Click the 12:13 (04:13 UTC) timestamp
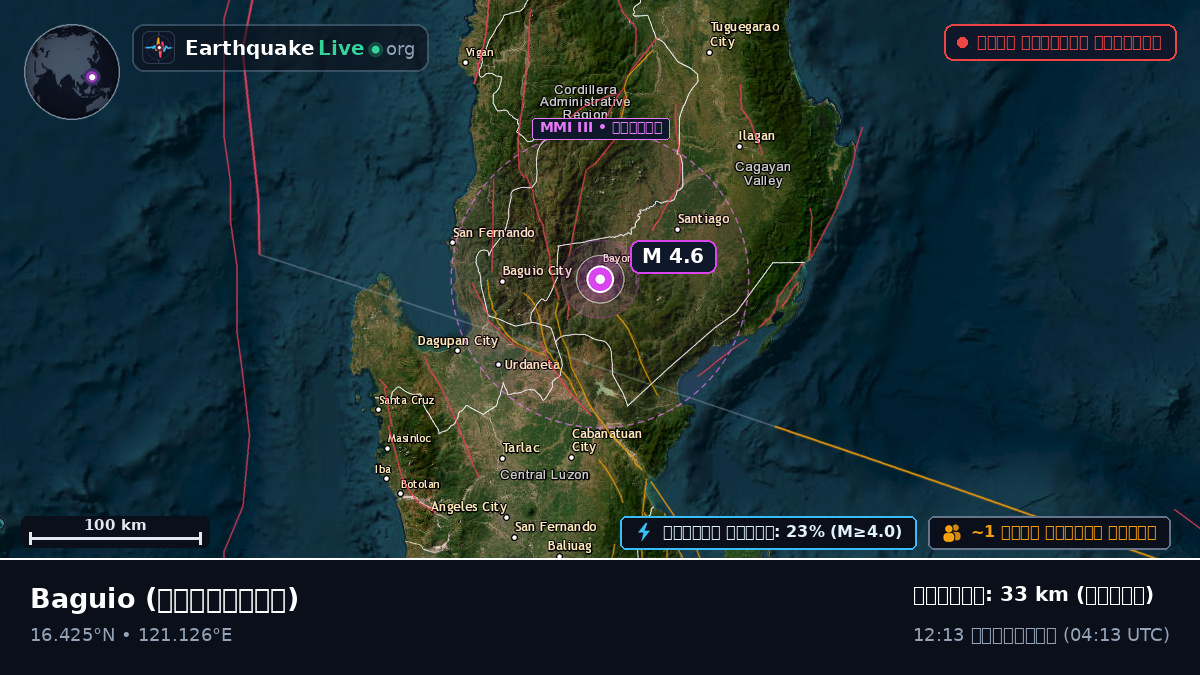The height and width of the screenshot is (675, 1200). click(x=1041, y=635)
